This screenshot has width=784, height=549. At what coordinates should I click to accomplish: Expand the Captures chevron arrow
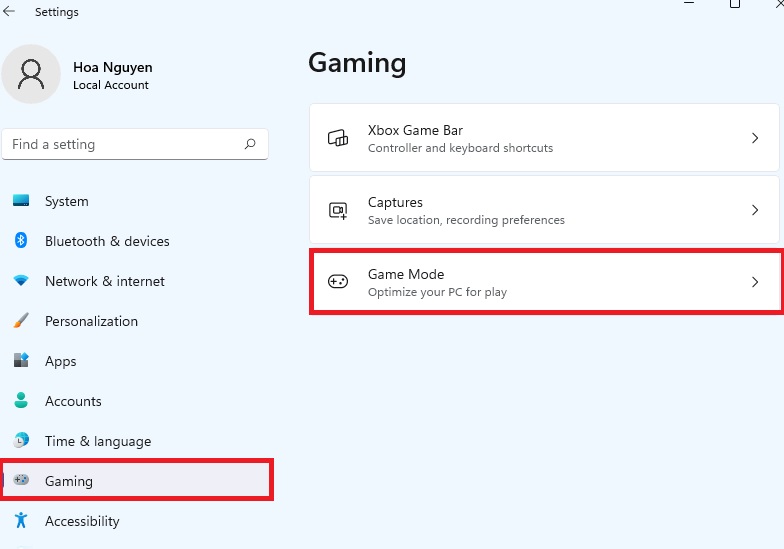755,210
